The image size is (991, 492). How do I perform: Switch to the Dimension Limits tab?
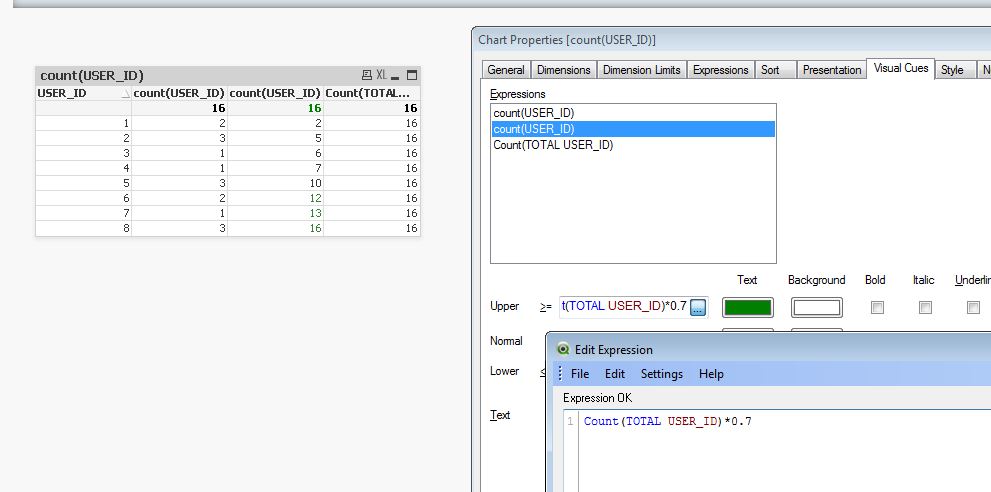[x=641, y=70]
